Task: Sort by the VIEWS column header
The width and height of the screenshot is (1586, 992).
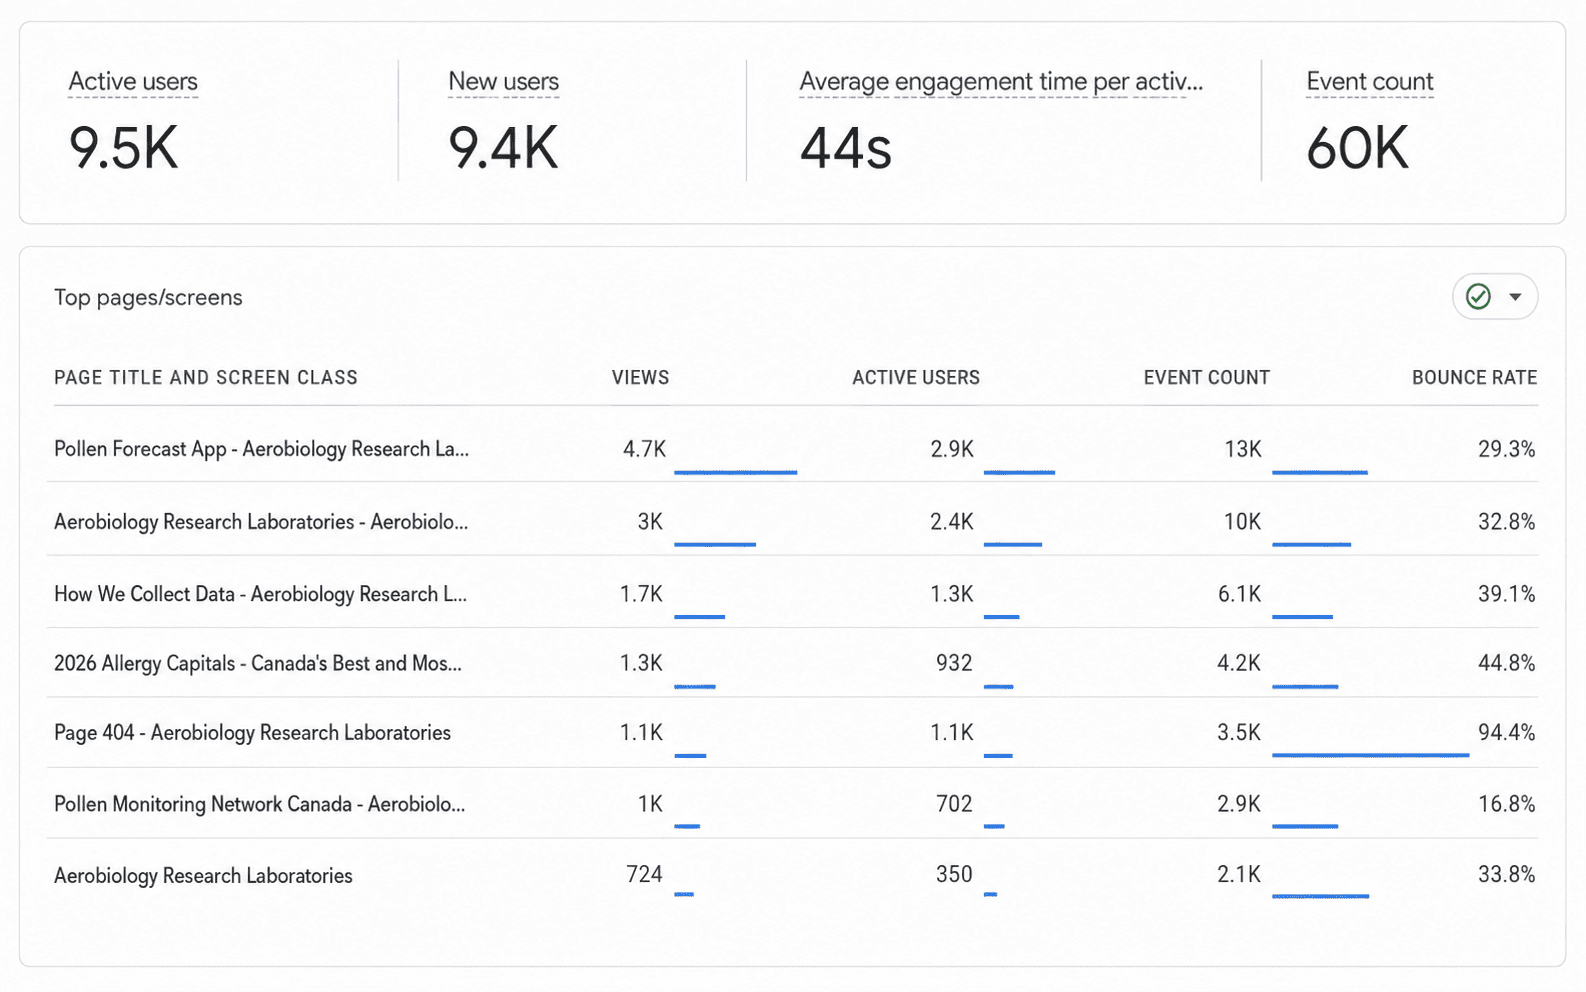Action: pyautogui.click(x=640, y=377)
